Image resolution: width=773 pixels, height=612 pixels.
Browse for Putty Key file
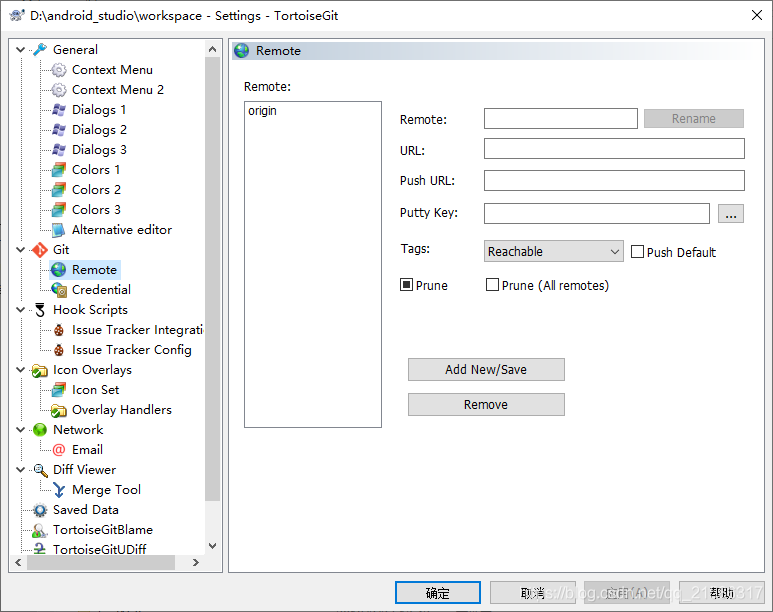[731, 214]
